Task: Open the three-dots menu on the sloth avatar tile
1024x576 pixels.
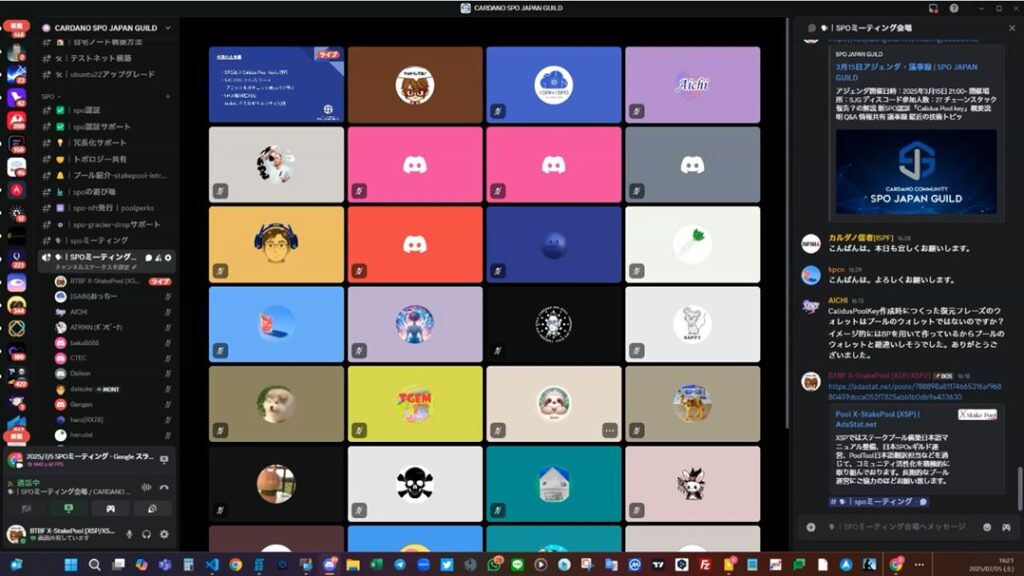Action: [609, 430]
